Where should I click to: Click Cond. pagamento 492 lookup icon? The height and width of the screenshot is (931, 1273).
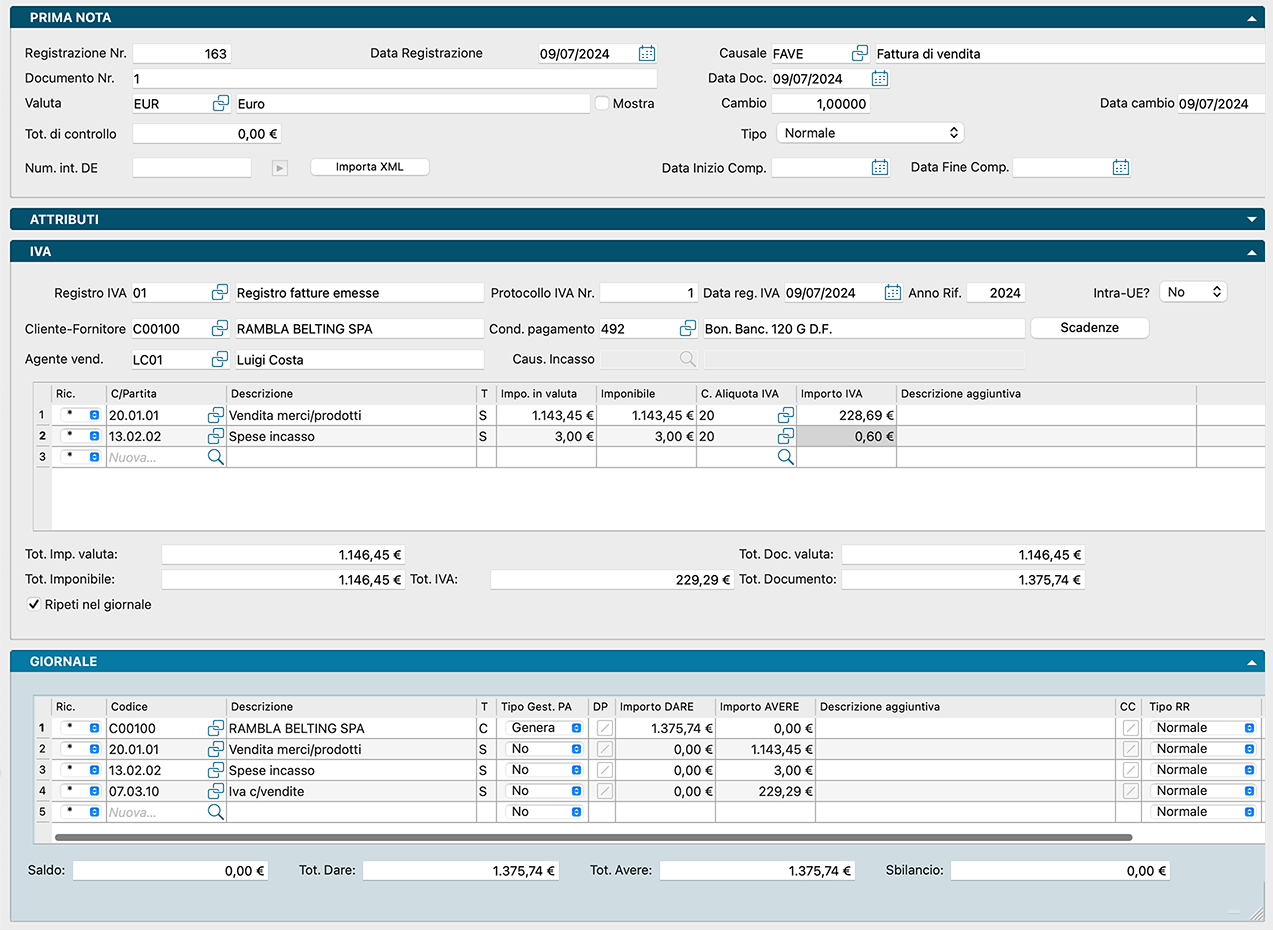688,329
